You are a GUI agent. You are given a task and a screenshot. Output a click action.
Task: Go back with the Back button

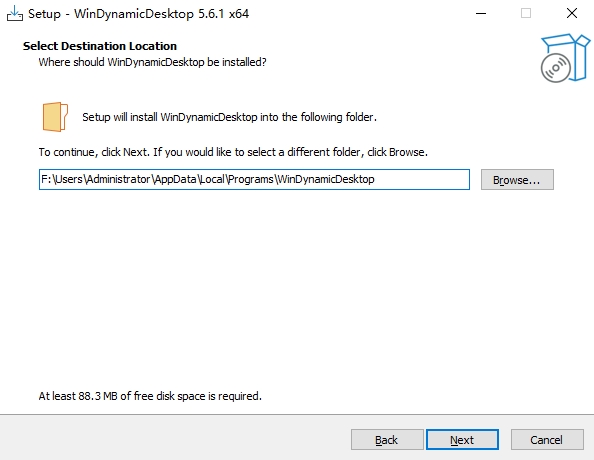(x=387, y=440)
